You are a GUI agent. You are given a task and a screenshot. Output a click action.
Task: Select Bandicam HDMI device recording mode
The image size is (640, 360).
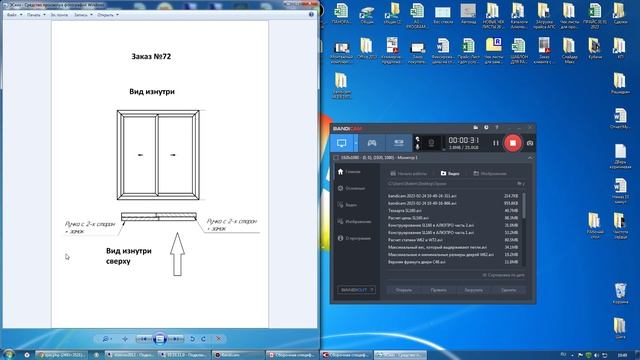pos(398,143)
